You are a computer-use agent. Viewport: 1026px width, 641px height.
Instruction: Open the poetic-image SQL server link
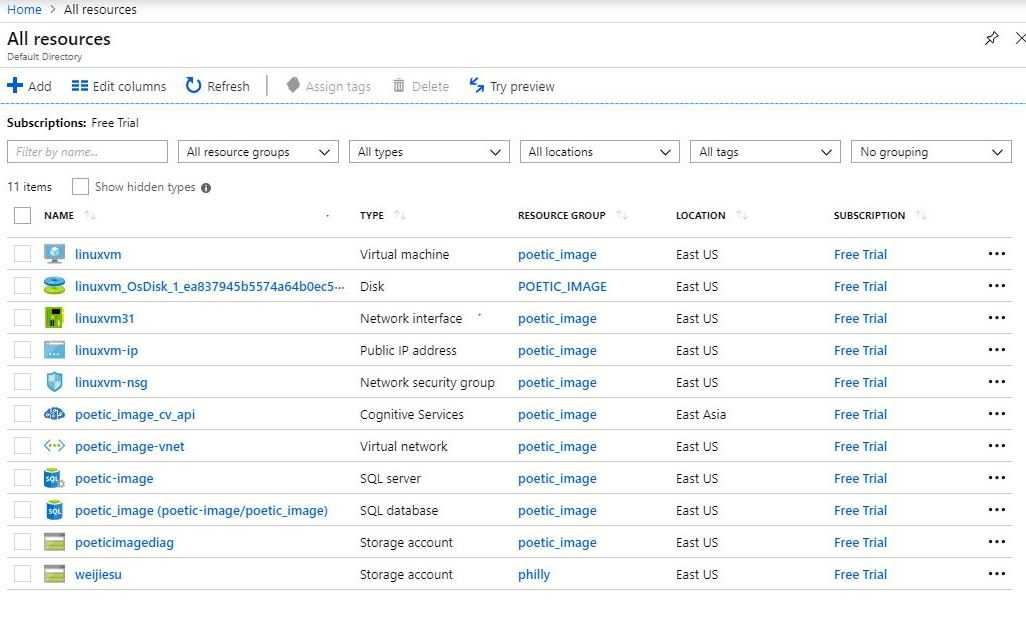(114, 479)
